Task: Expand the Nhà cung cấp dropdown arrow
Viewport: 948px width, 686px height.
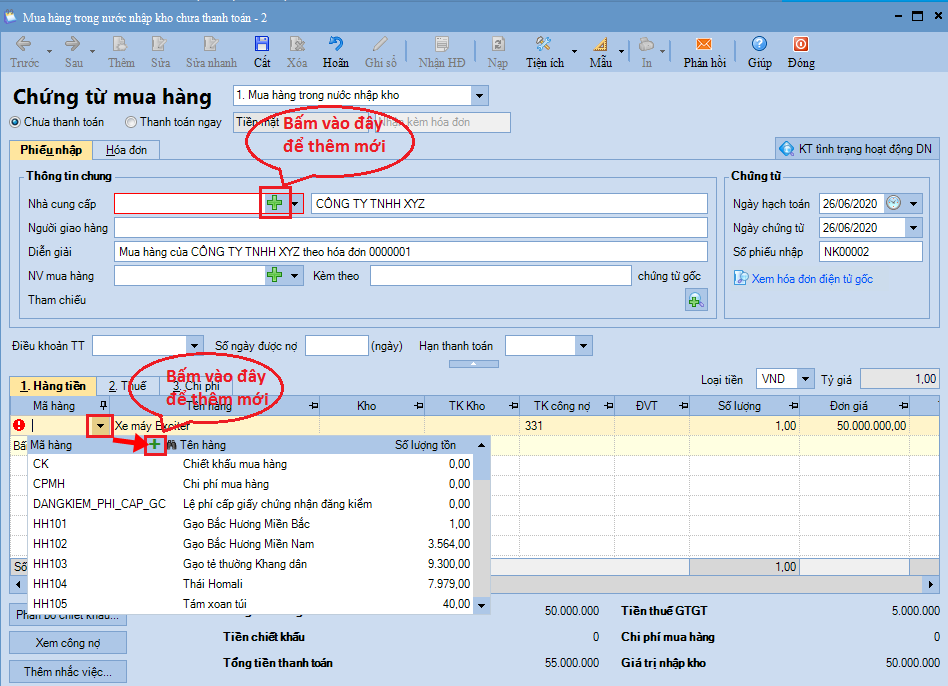Action: click(295, 204)
